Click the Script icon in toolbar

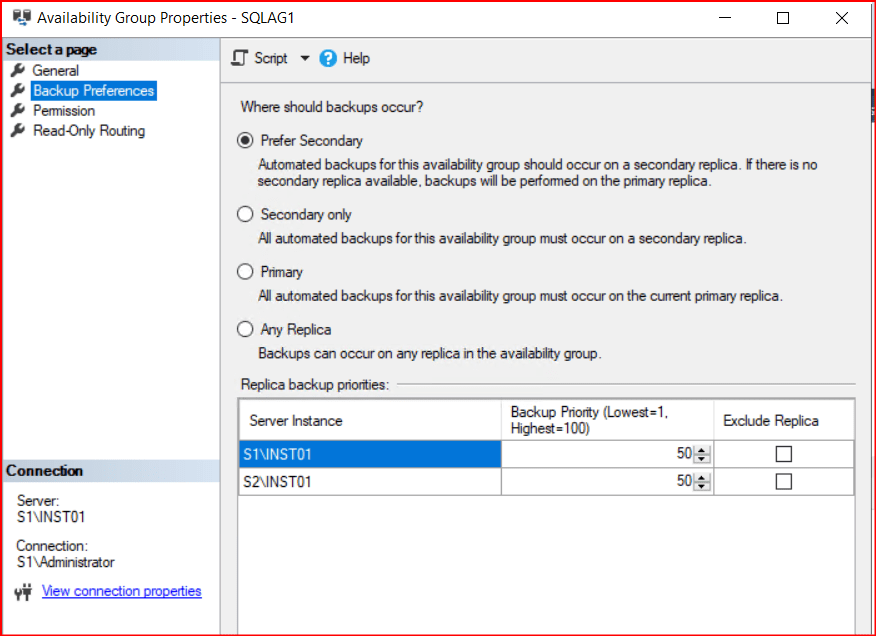(x=239, y=58)
